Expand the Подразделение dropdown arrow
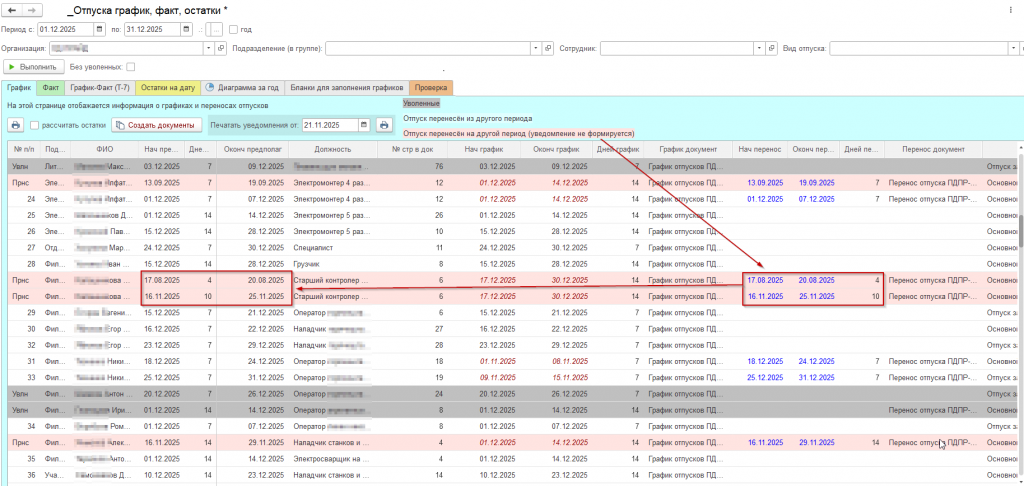Image resolution: width=1024 pixels, height=486 pixels. pyautogui.click(x=536, y=47)
